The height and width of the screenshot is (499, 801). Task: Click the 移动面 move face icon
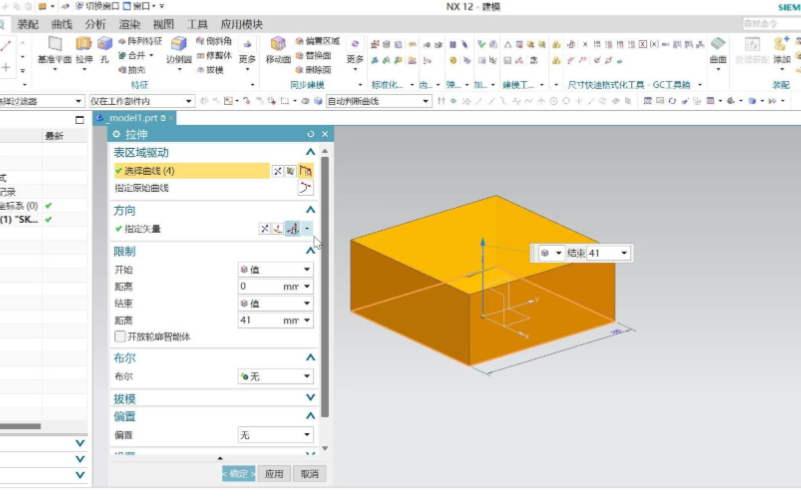coord(278,44)
